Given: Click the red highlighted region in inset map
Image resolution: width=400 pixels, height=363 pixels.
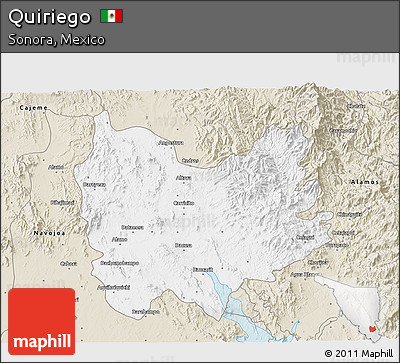Looking at the screenshot, I should [x=372, y=330].
